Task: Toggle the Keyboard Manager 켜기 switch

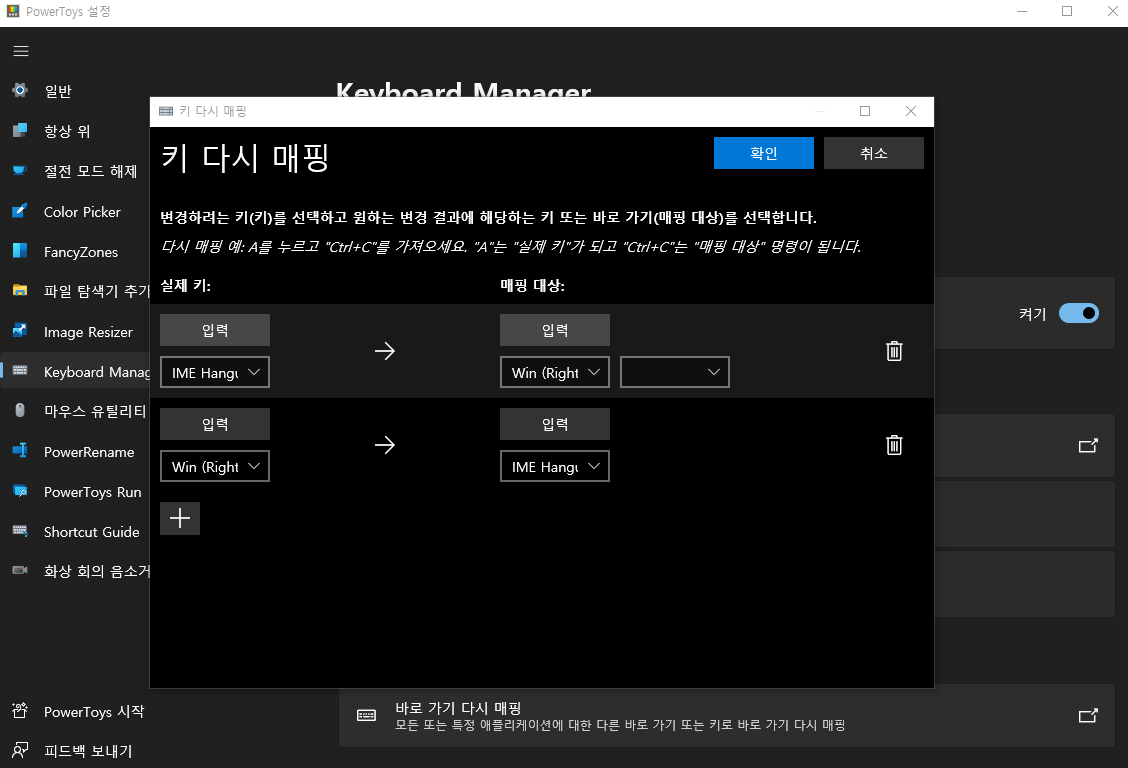Action: coord(1078,314)
